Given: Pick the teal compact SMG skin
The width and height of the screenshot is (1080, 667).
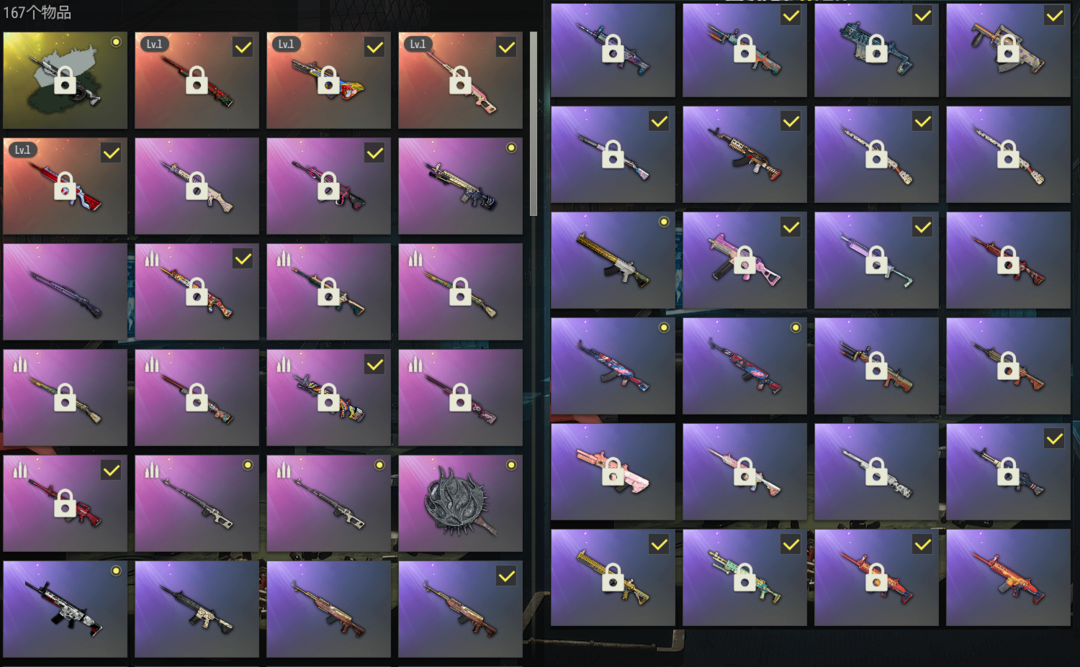Looking at the screenshot, I should point(876,49).
